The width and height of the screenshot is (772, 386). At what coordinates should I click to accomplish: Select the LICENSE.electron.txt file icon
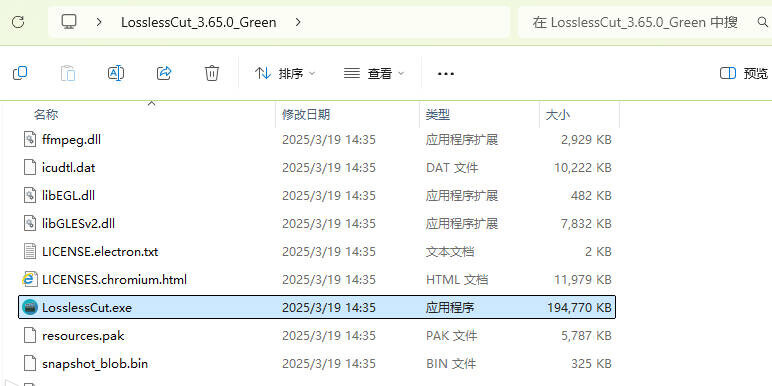click(30, 252)
